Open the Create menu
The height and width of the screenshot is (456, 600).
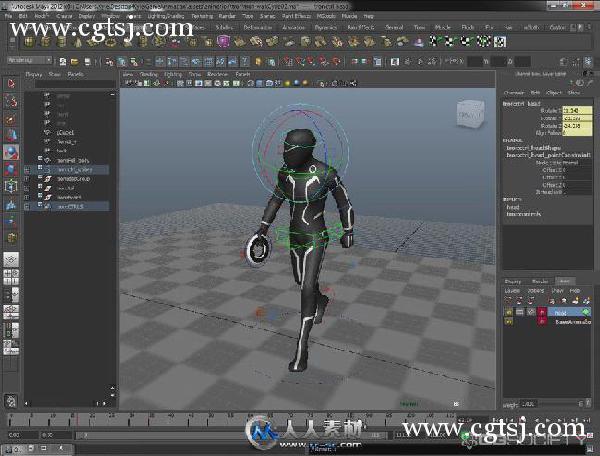click(x=64, y=16)
